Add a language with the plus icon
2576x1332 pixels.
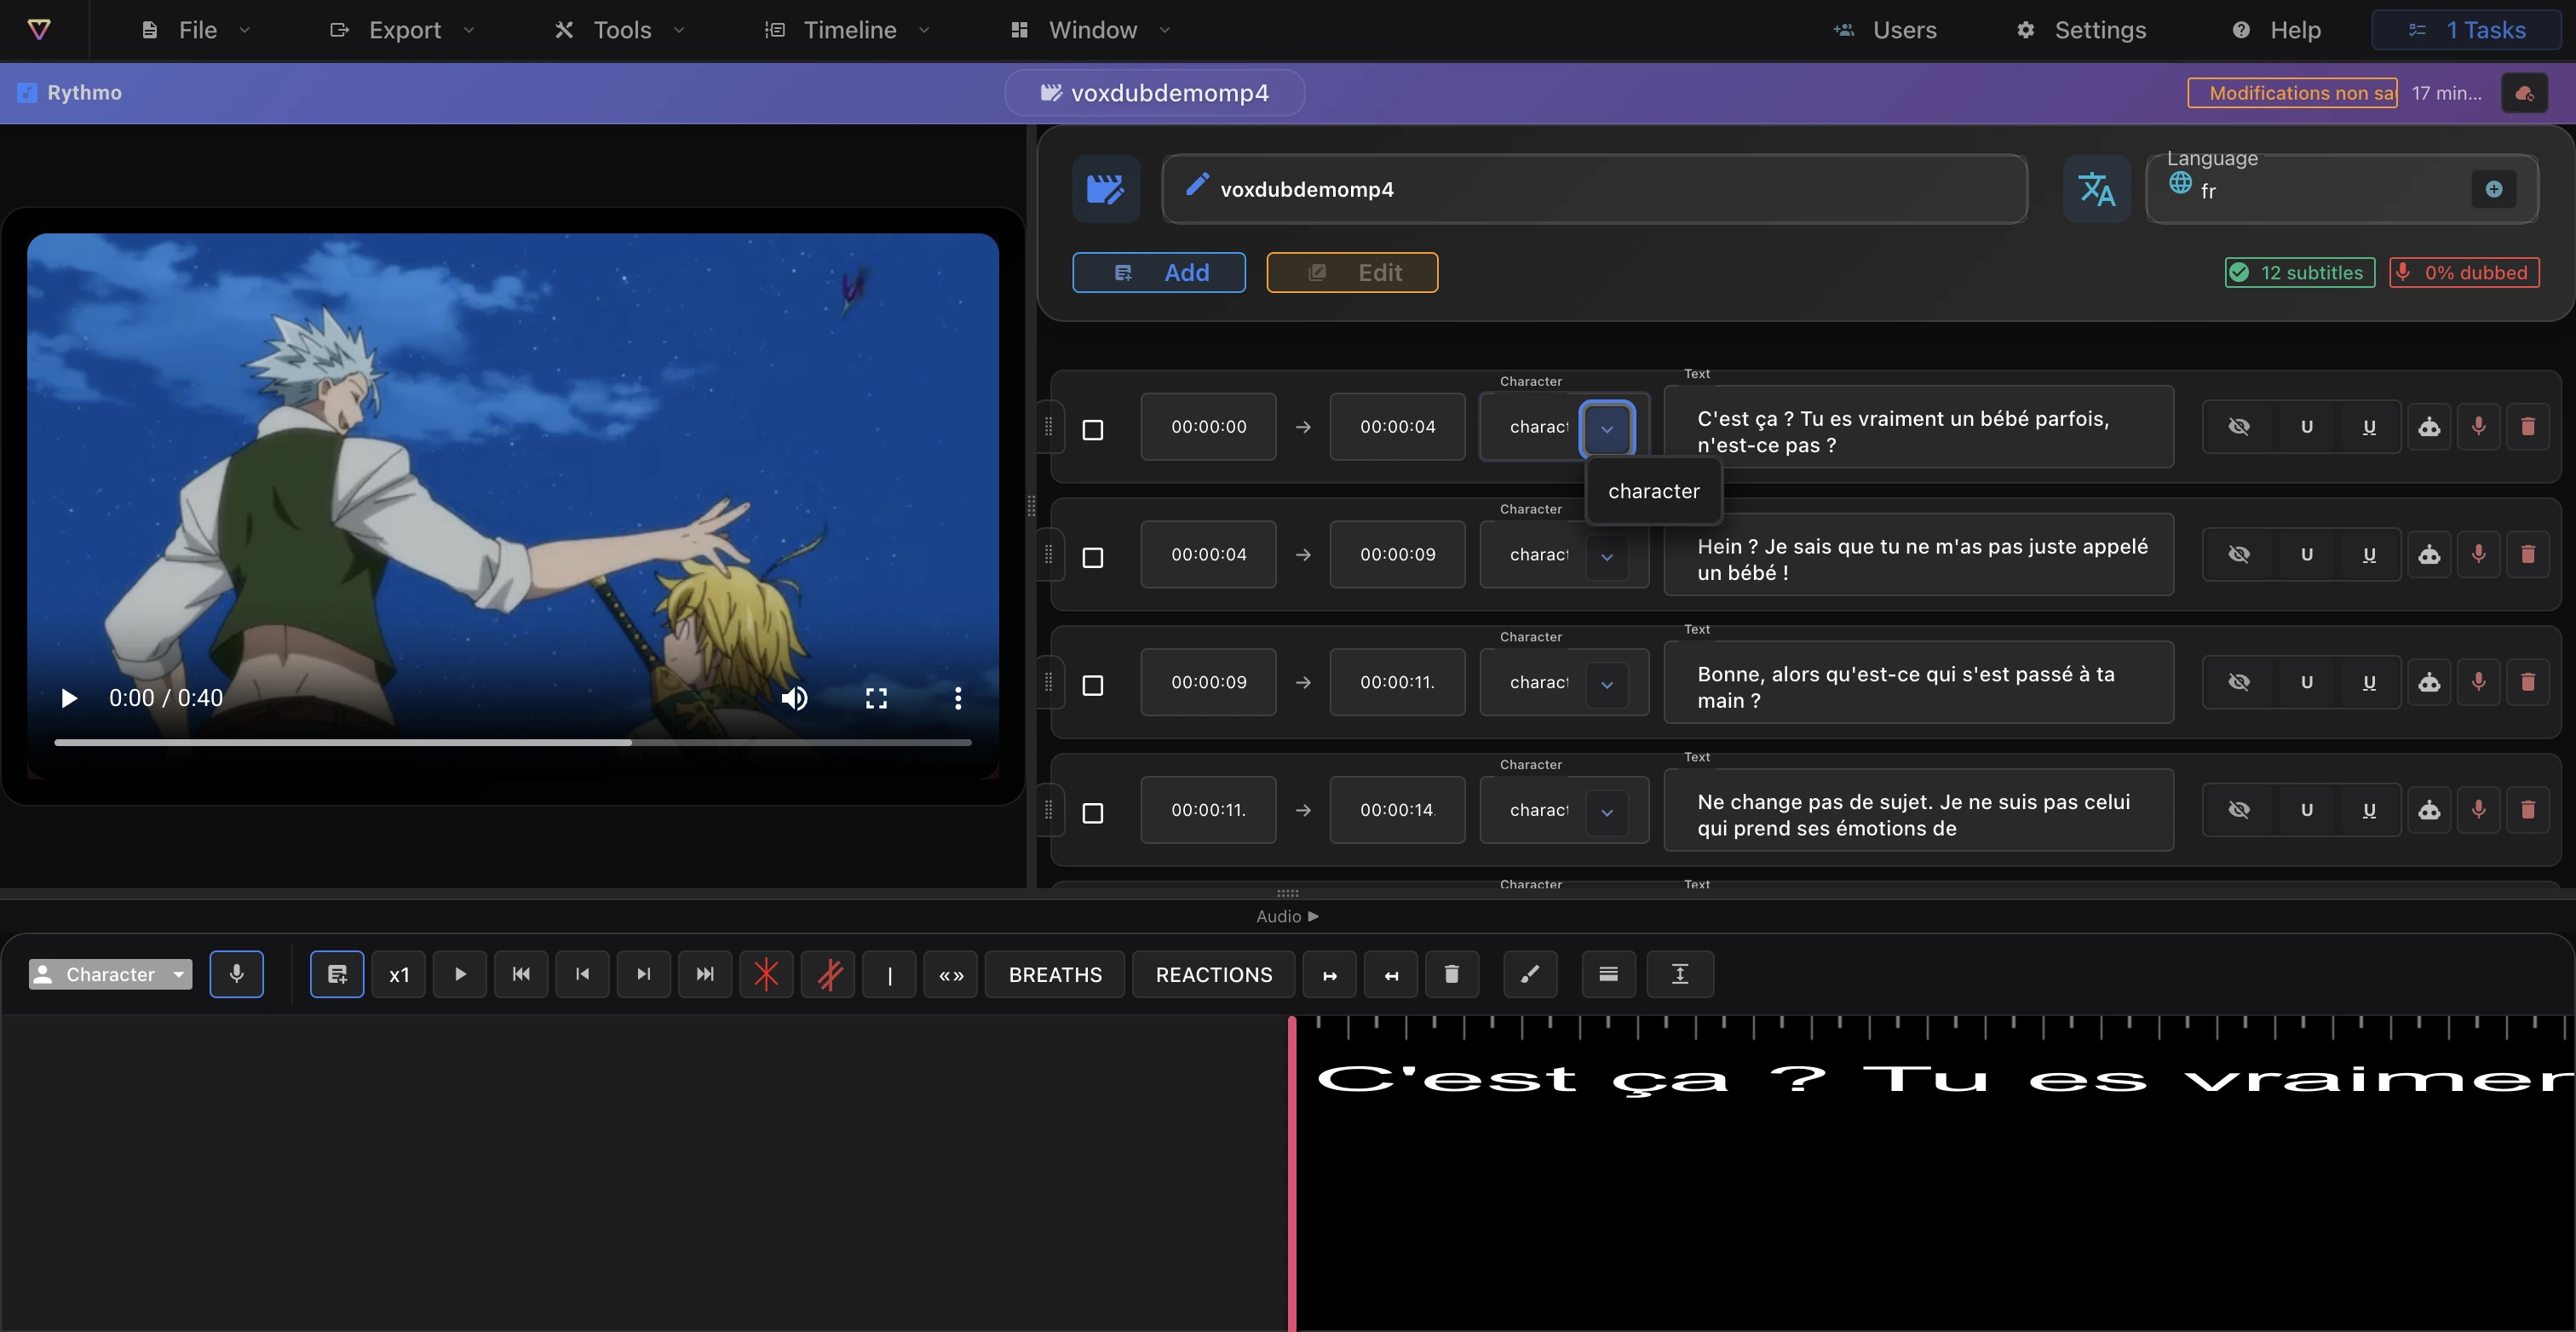2494,189
